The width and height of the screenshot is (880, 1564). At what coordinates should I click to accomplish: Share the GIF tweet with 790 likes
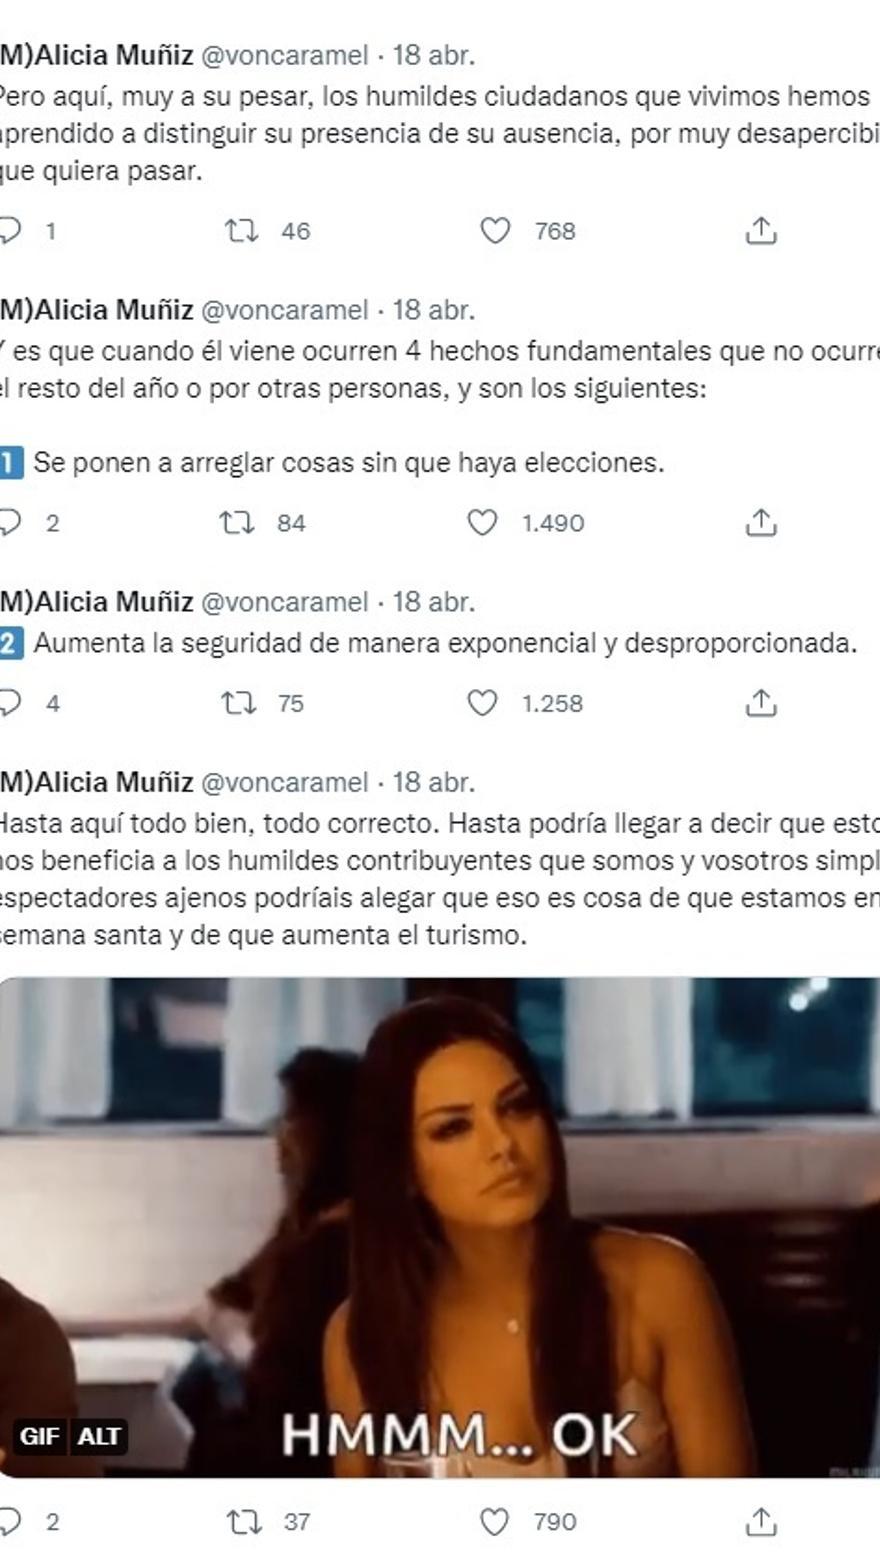pyautogui.click(x=761, y=1521)
